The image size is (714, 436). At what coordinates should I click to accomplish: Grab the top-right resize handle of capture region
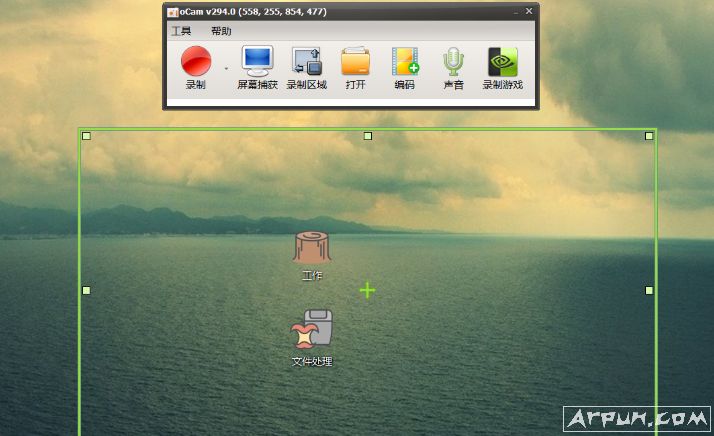click(x=649, y=136)
